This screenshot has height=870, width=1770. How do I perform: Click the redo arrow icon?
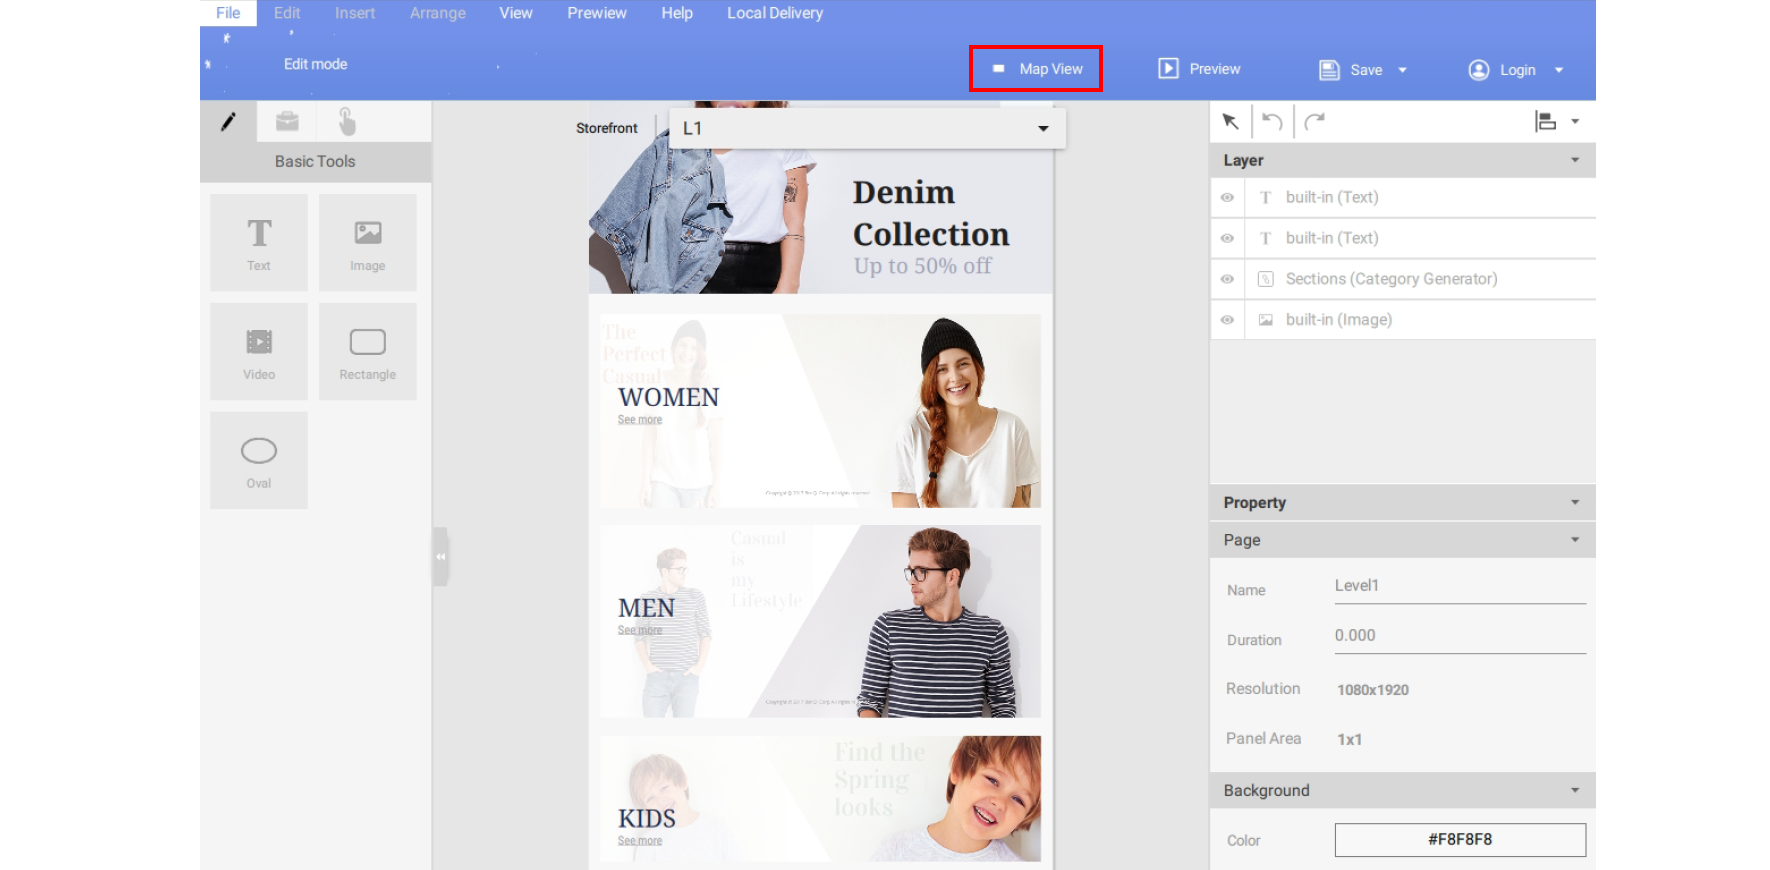(x=1315, y=121)
